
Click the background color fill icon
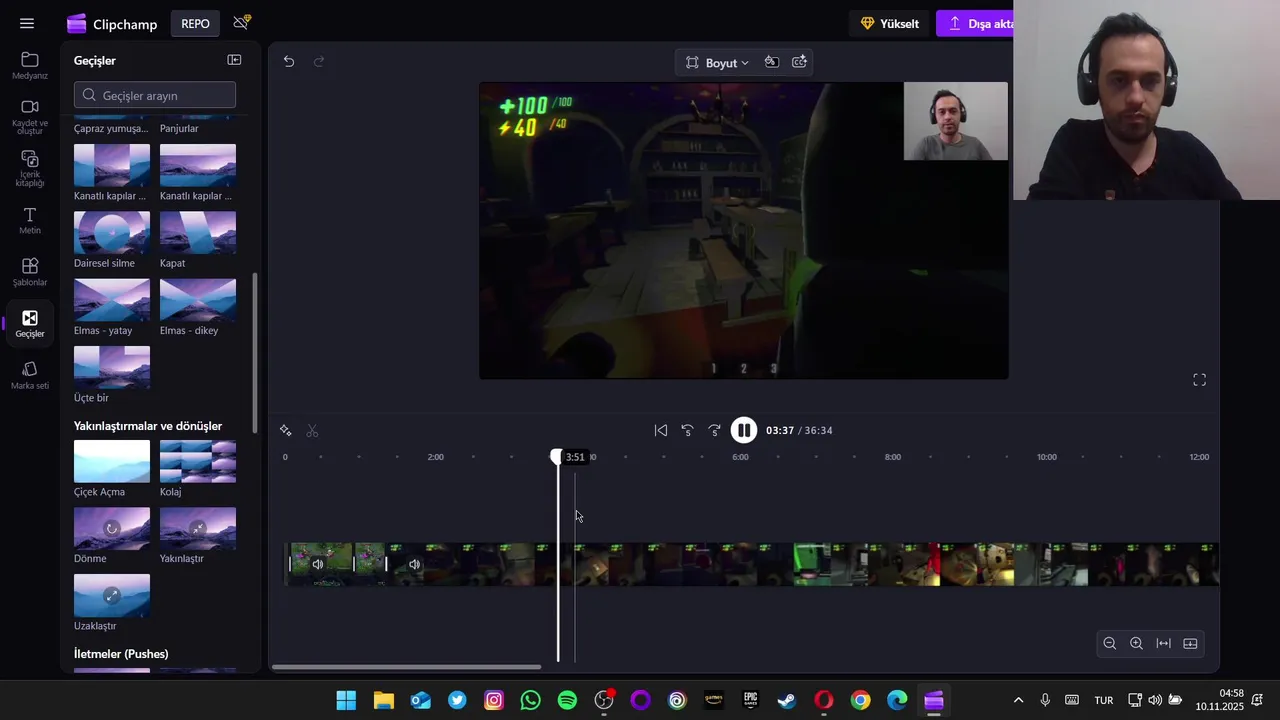(772, 62)
